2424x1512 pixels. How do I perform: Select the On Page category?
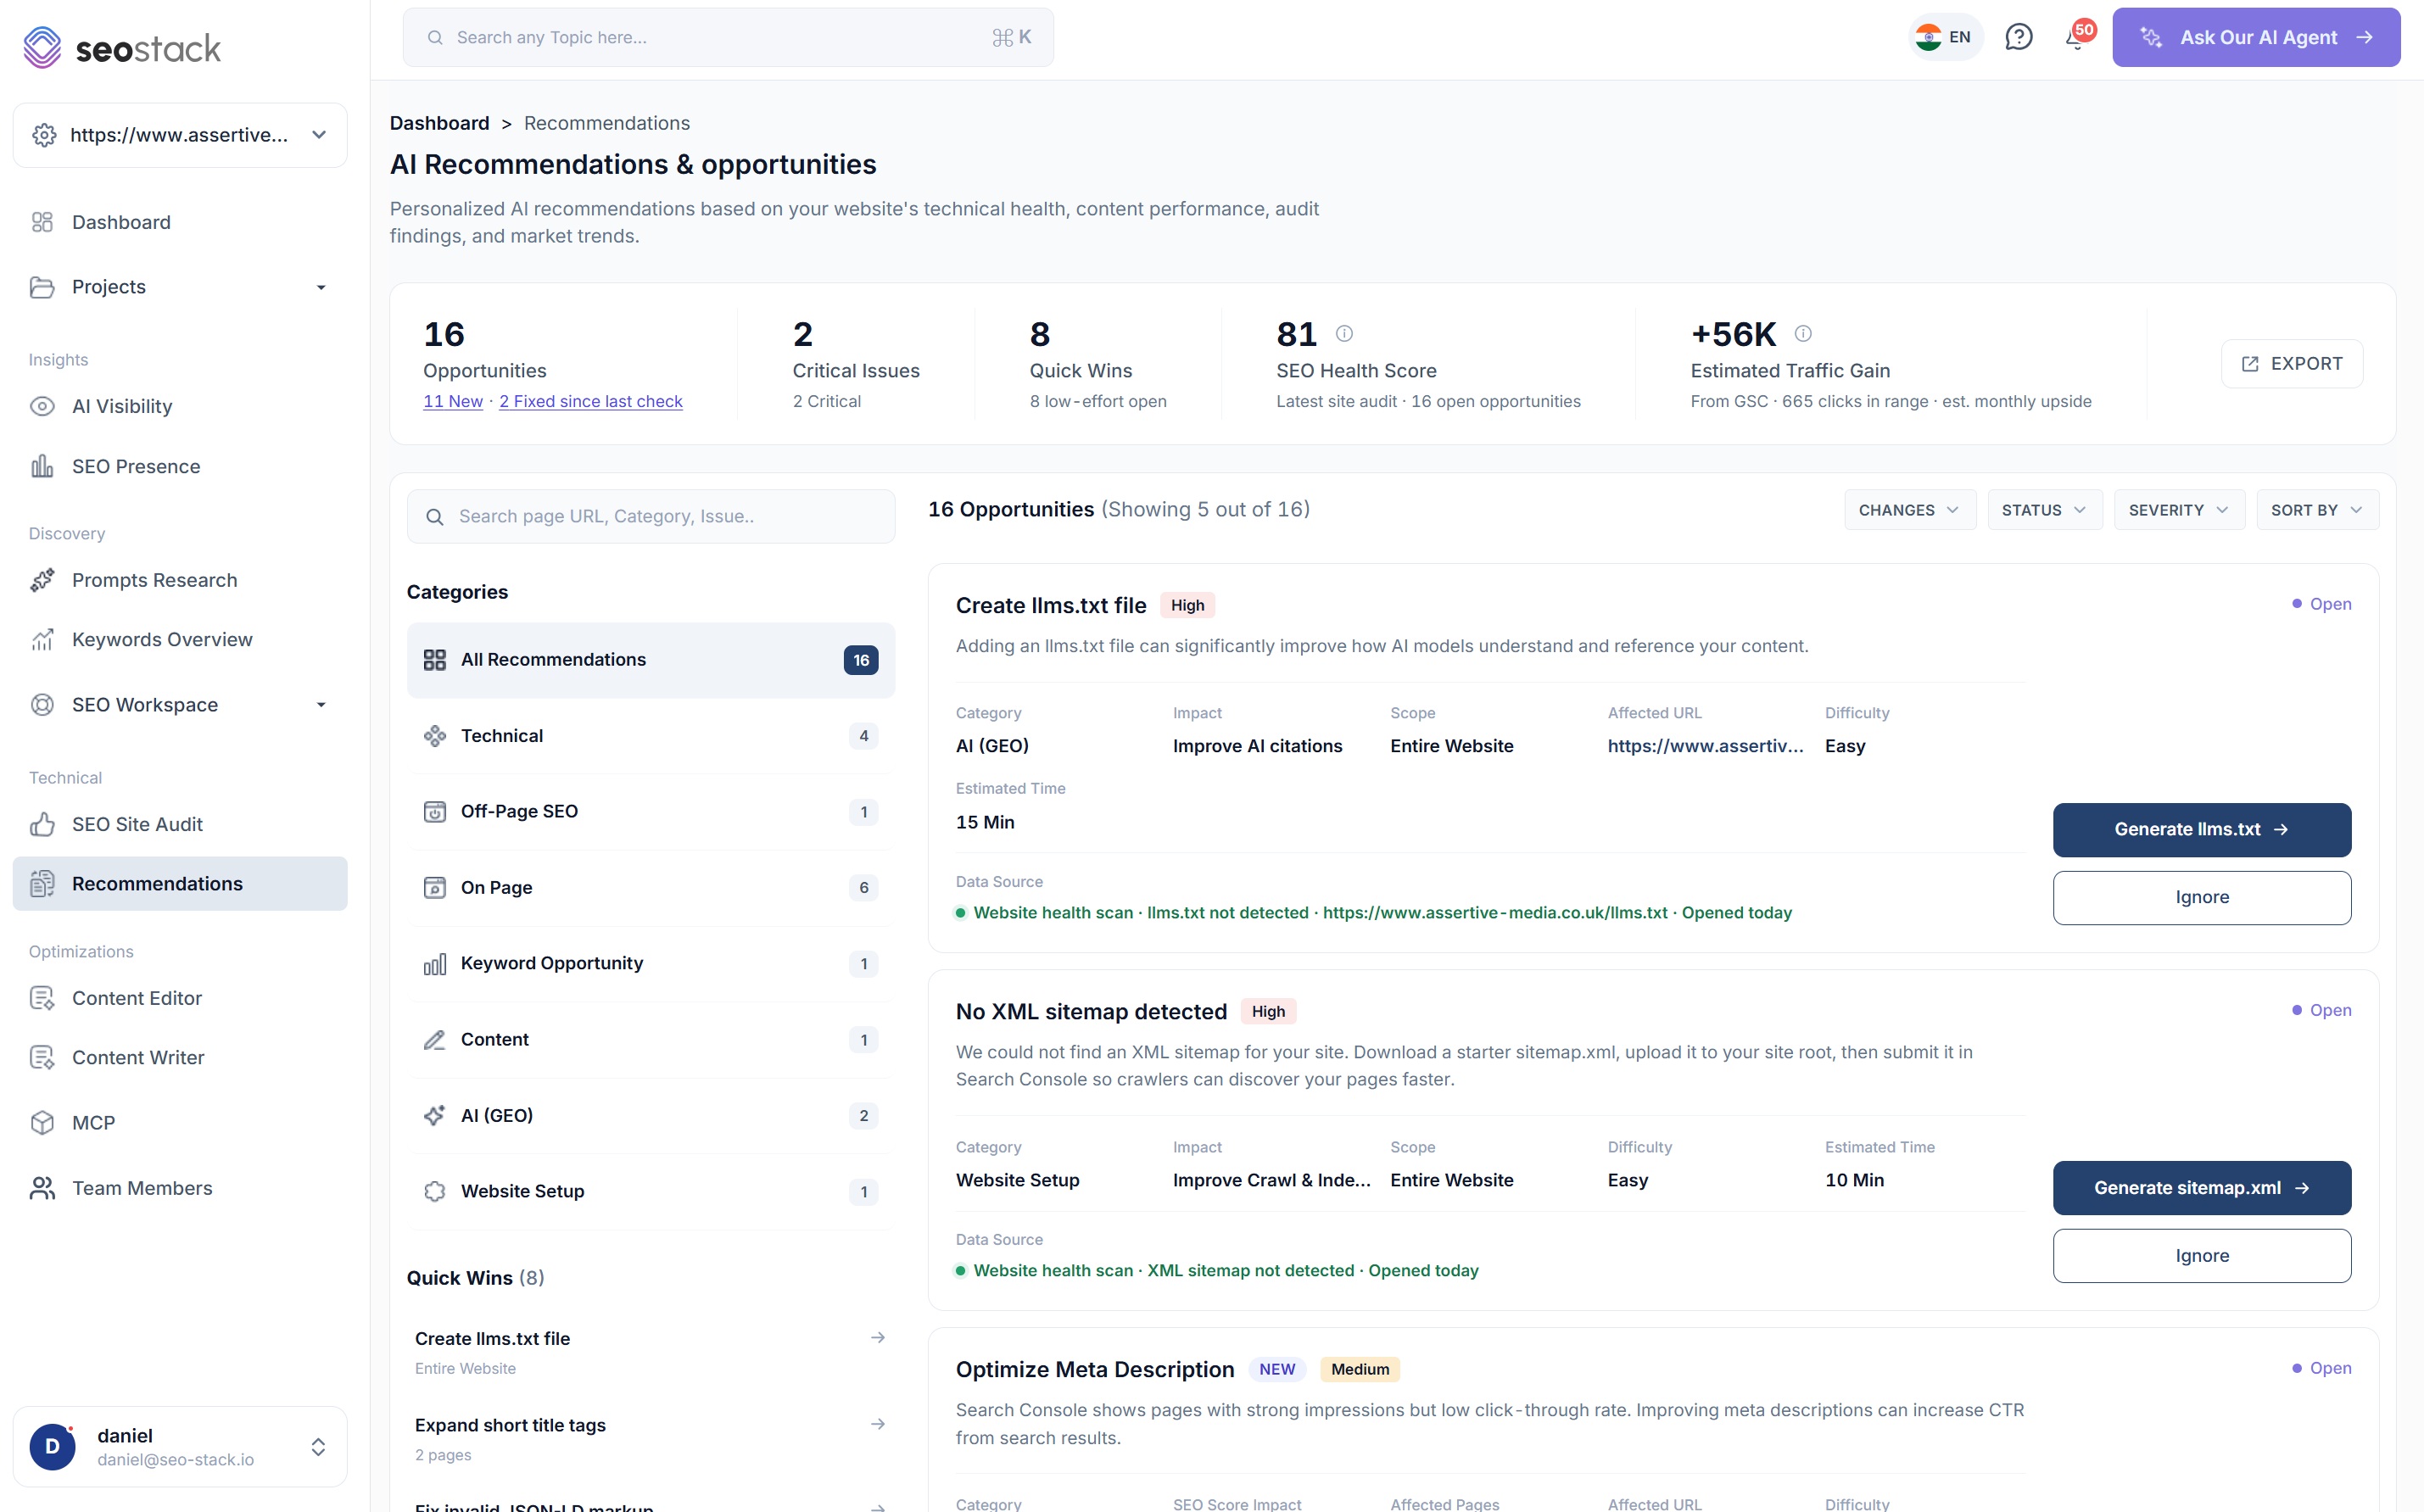click(x=650, y=888)
